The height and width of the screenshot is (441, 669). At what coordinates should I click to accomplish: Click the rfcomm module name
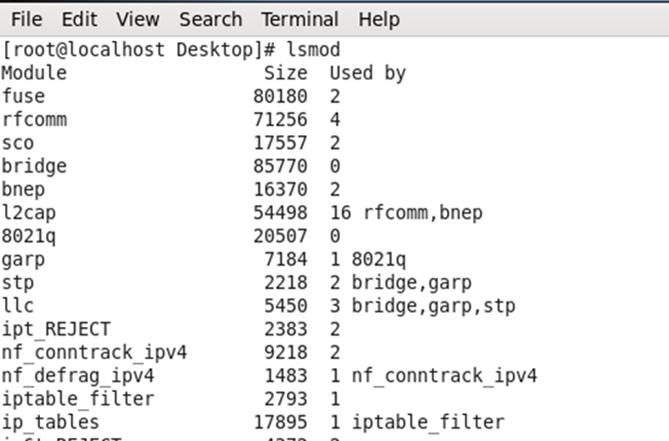click(x=35, y=119)
